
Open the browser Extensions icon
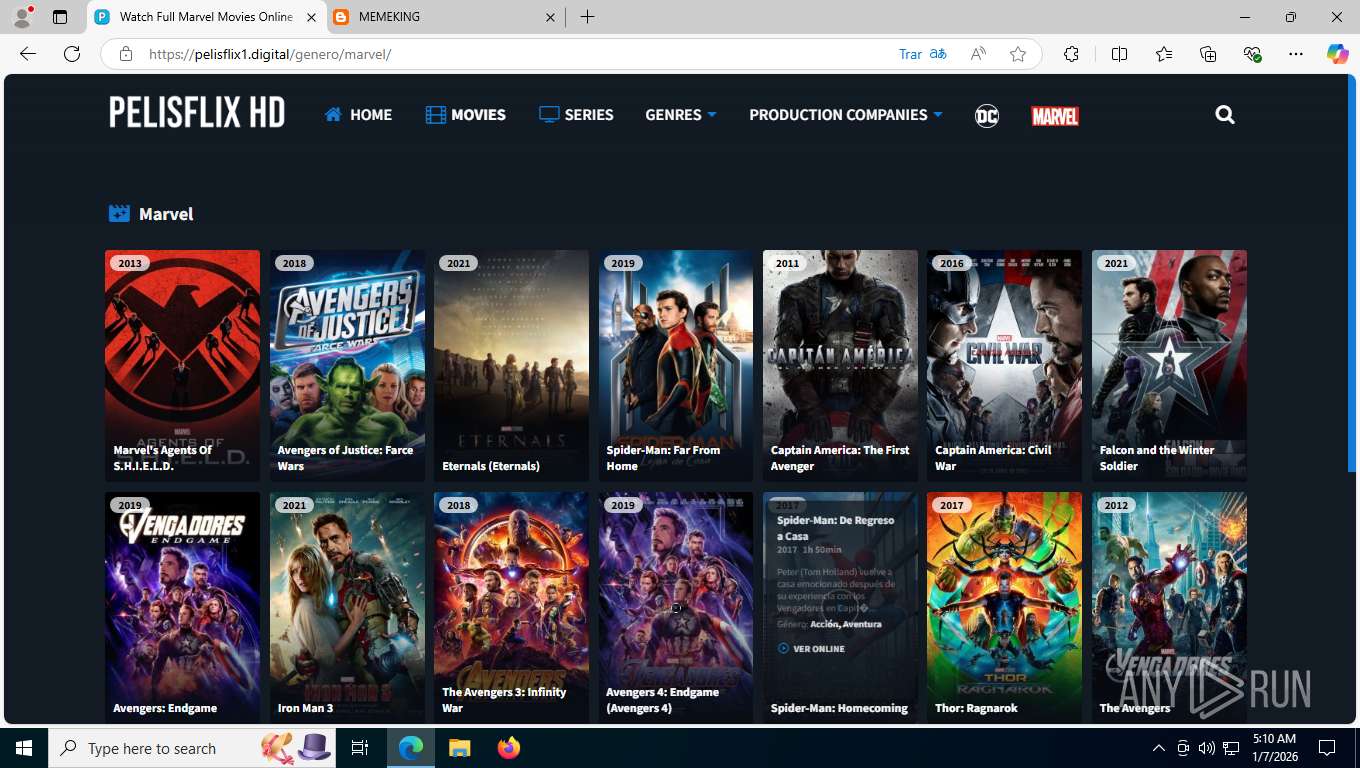click(x=1071, y=54)
